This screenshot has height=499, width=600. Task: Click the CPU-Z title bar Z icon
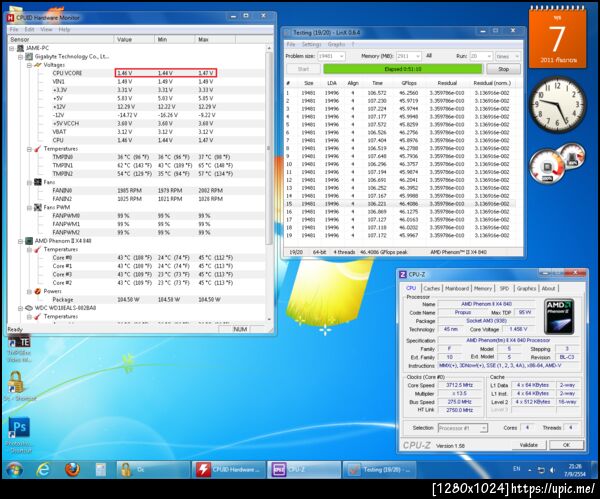[x=403, y=274]
